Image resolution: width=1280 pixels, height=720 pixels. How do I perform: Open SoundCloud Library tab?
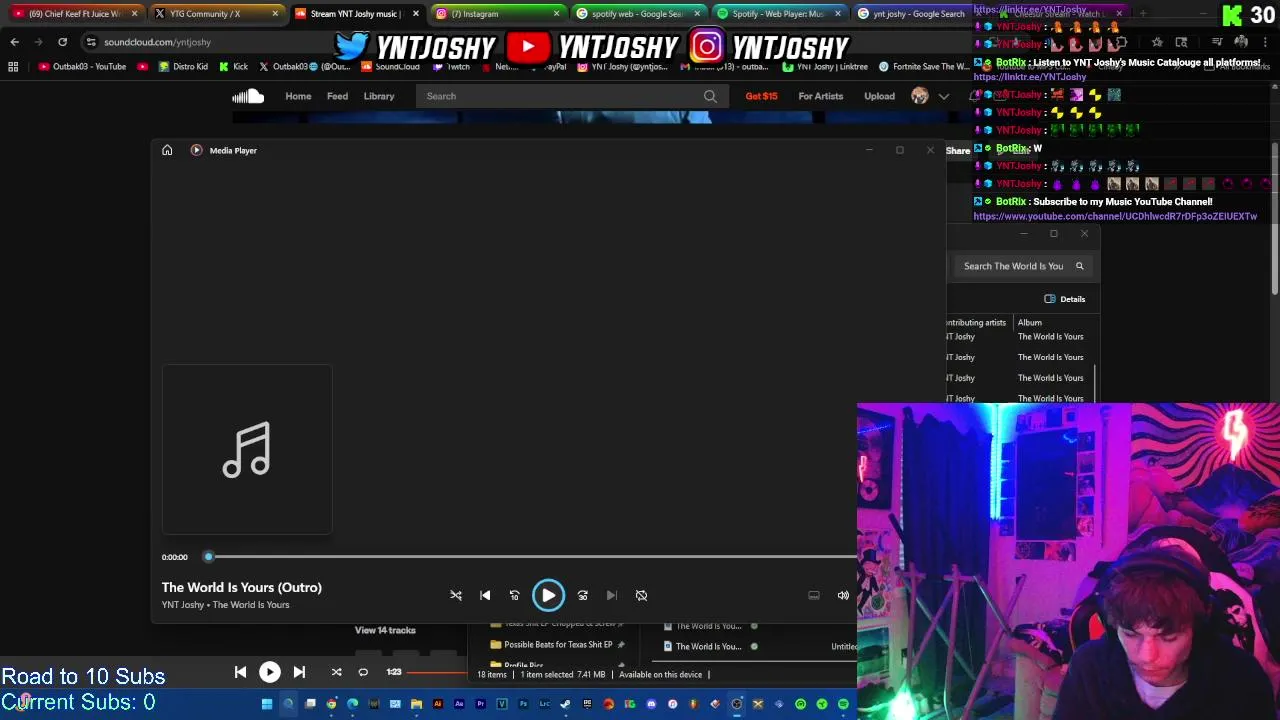(x=379, y=96)
